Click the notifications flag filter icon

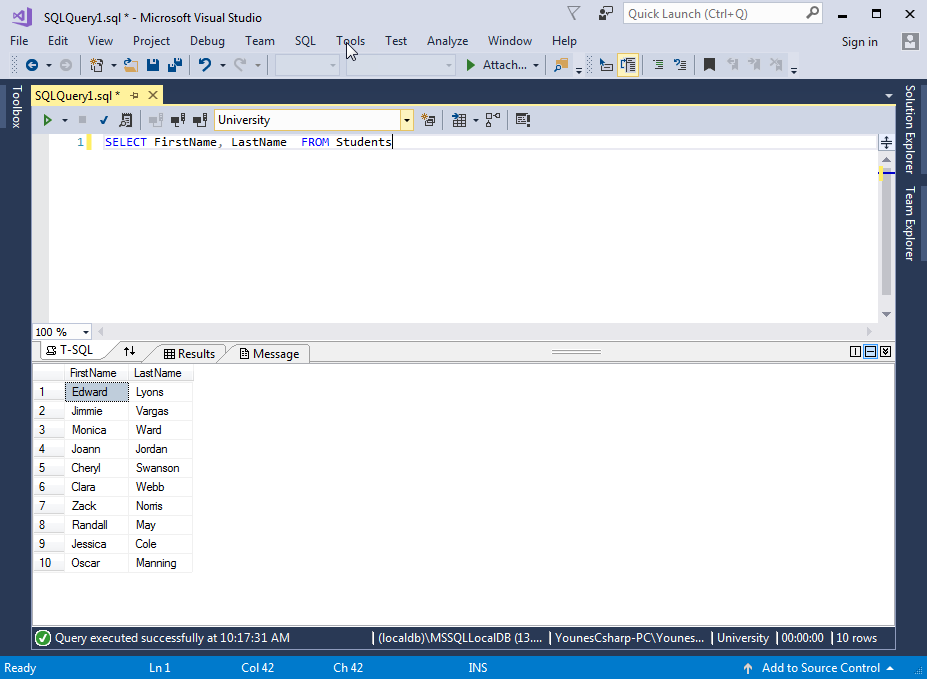coord(573,14)
